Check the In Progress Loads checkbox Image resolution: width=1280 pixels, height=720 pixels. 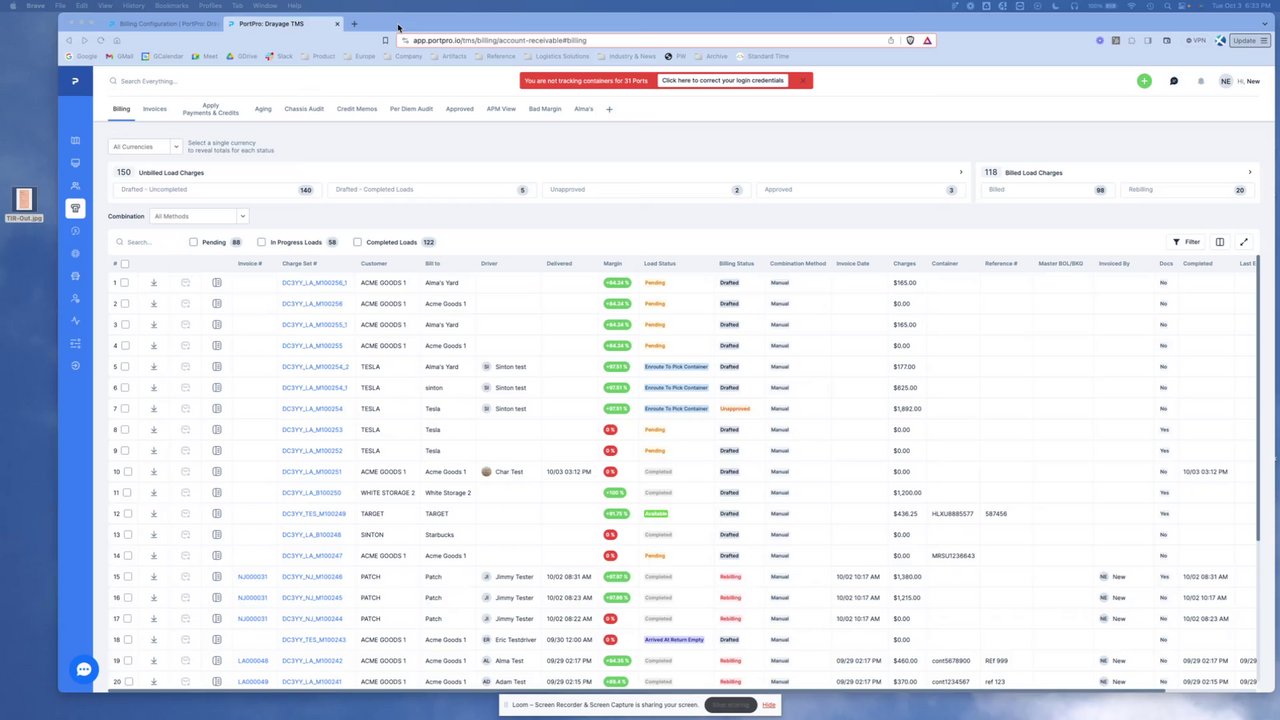pos(261,242)
